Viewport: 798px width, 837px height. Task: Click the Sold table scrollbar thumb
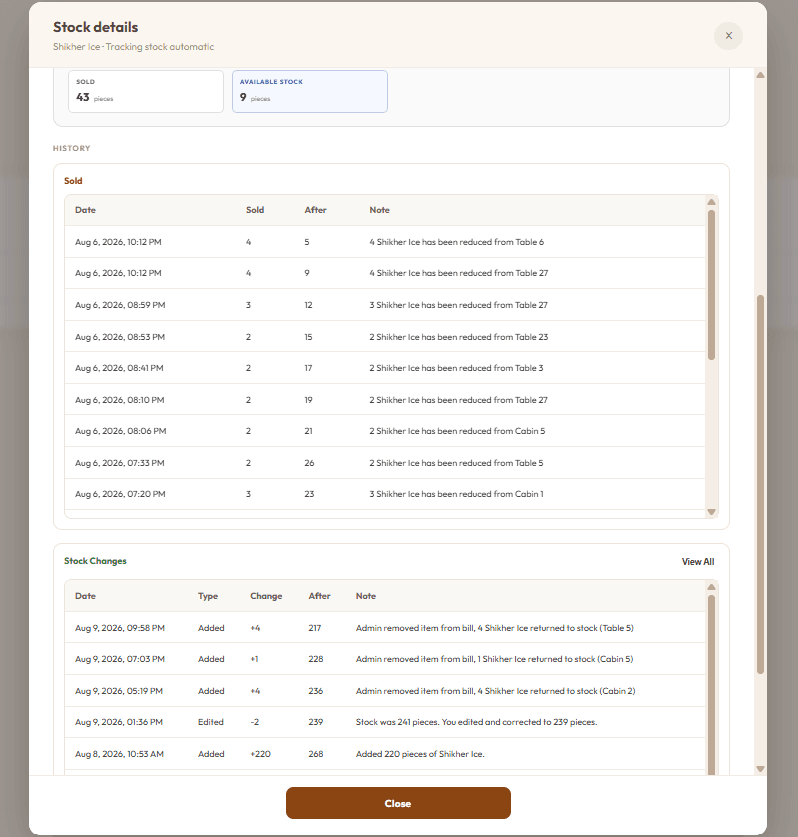coord(711,285)
